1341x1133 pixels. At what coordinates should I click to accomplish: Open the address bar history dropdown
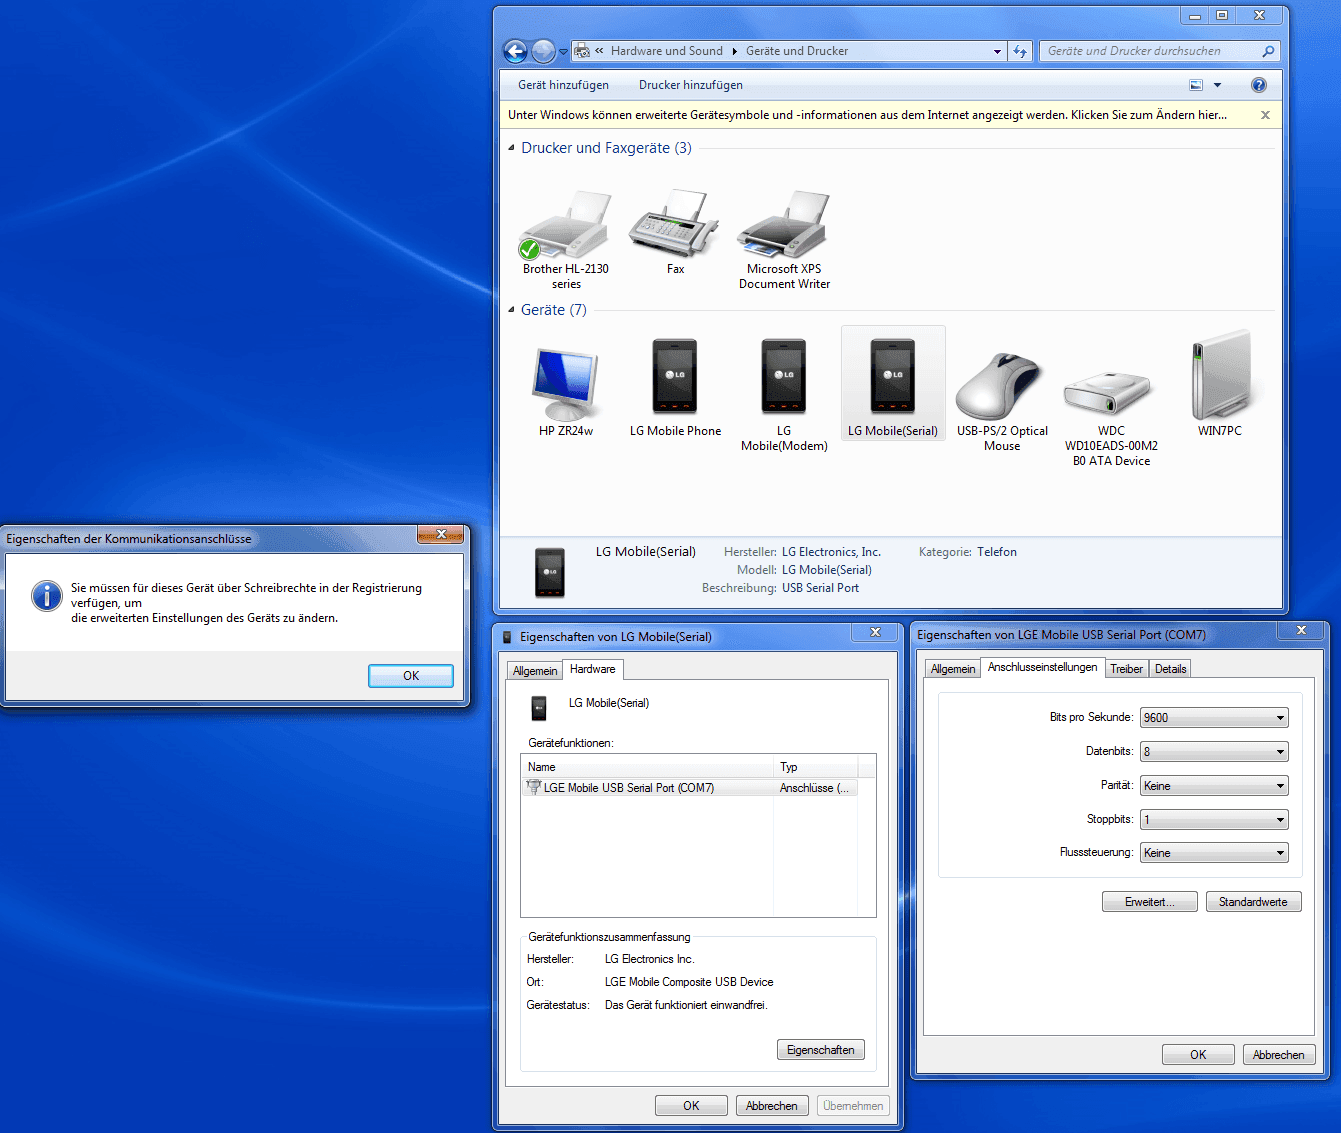click(997, 51)
